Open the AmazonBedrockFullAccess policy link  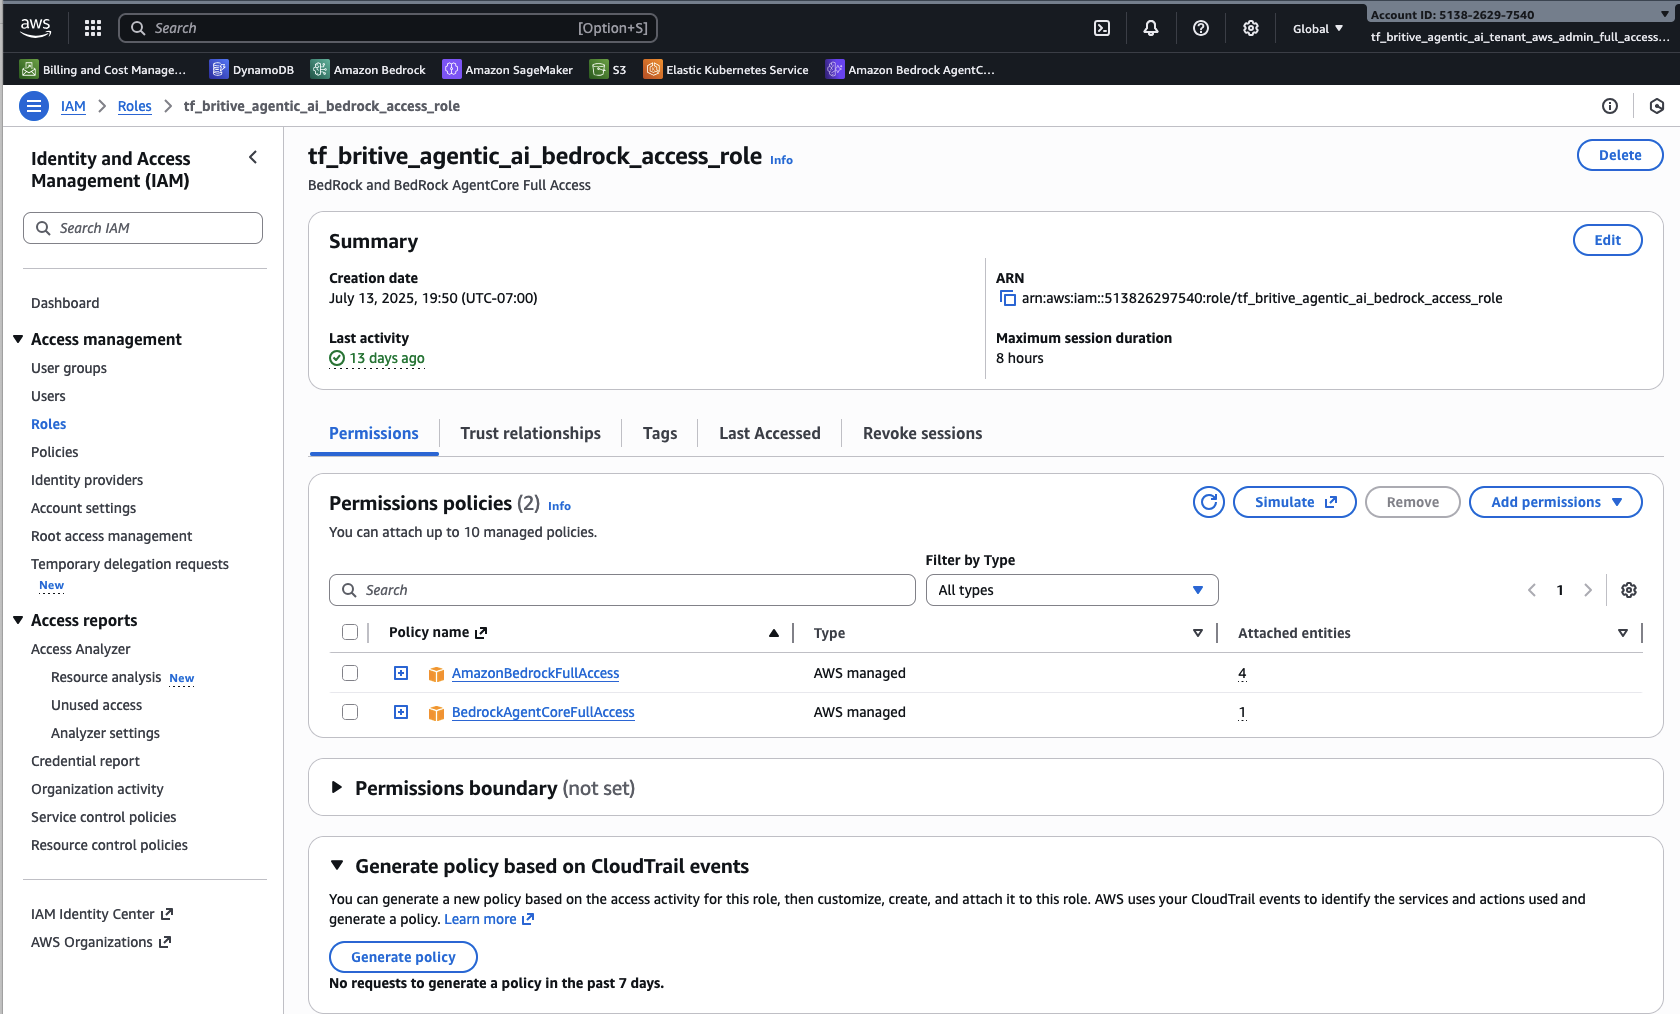[x=535, y=673]
